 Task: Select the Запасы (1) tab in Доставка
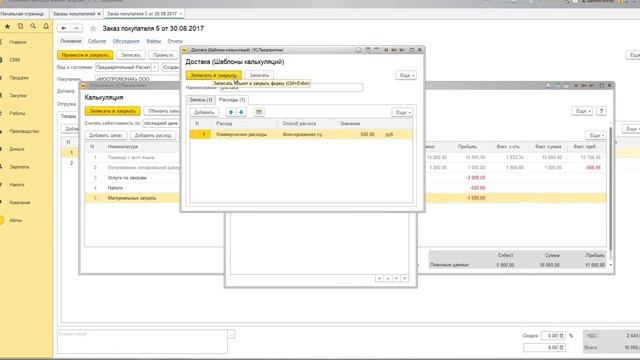[201, 100]
